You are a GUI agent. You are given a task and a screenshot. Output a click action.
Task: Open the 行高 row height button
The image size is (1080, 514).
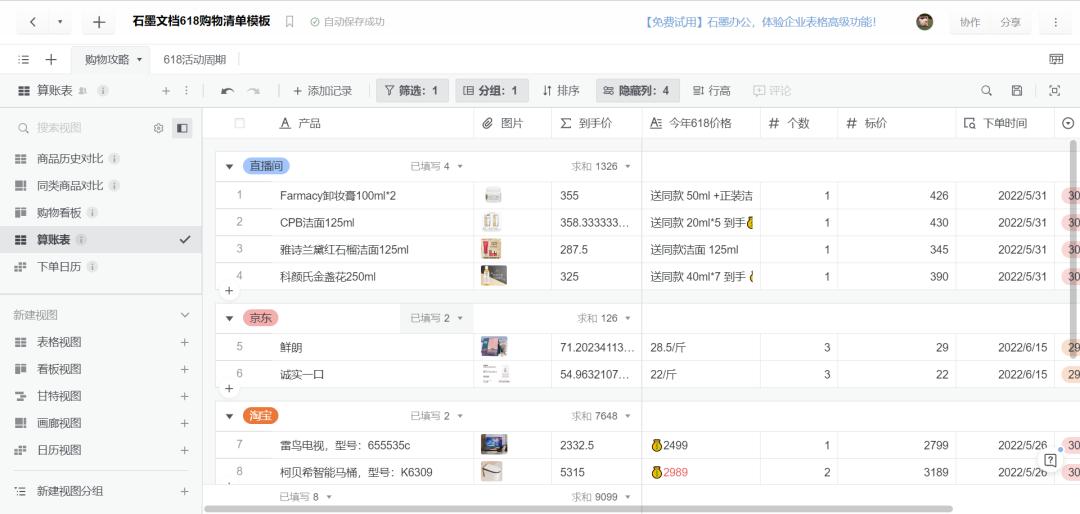tap(712, 90)
